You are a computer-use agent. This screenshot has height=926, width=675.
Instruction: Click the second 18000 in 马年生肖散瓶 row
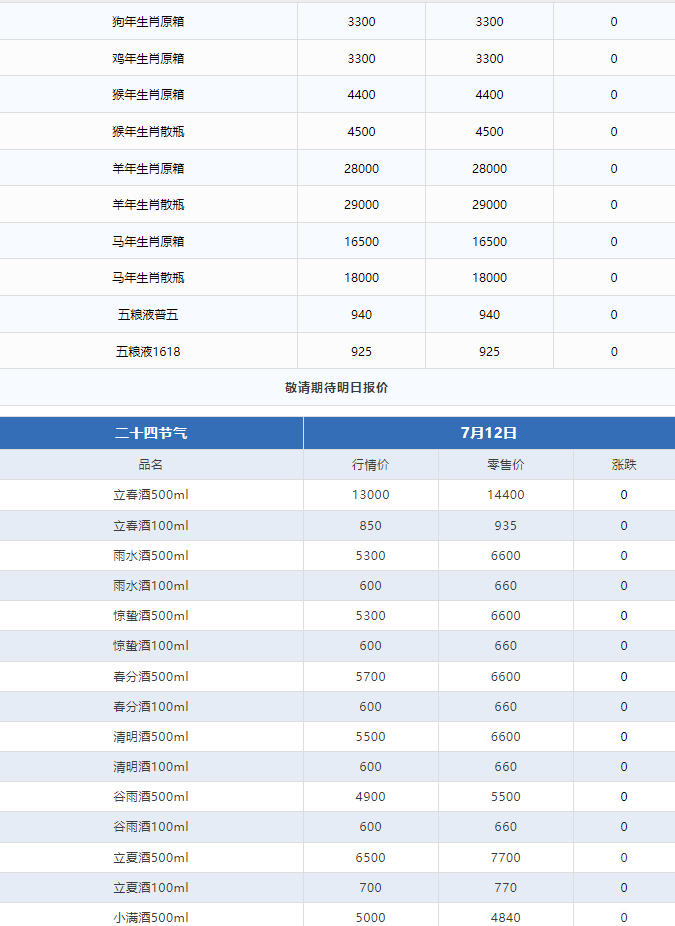point(490,278)
